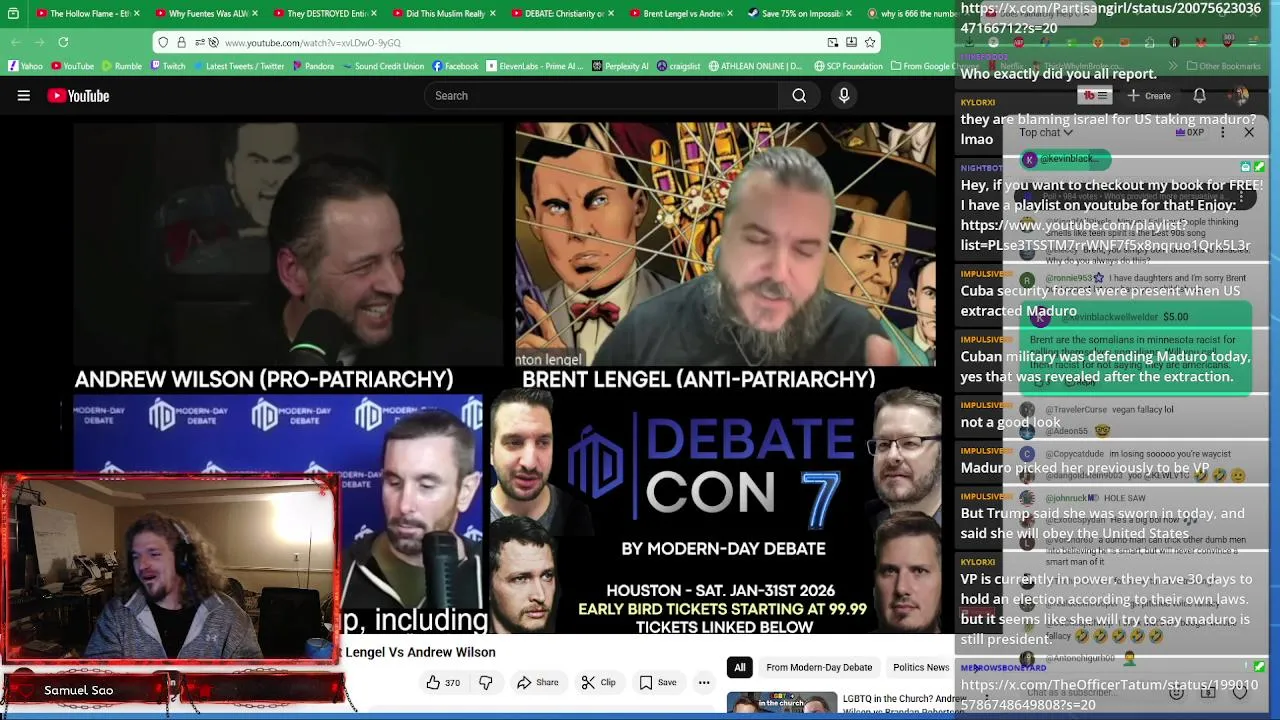Open the SCP Foundation bookmark

849,66
